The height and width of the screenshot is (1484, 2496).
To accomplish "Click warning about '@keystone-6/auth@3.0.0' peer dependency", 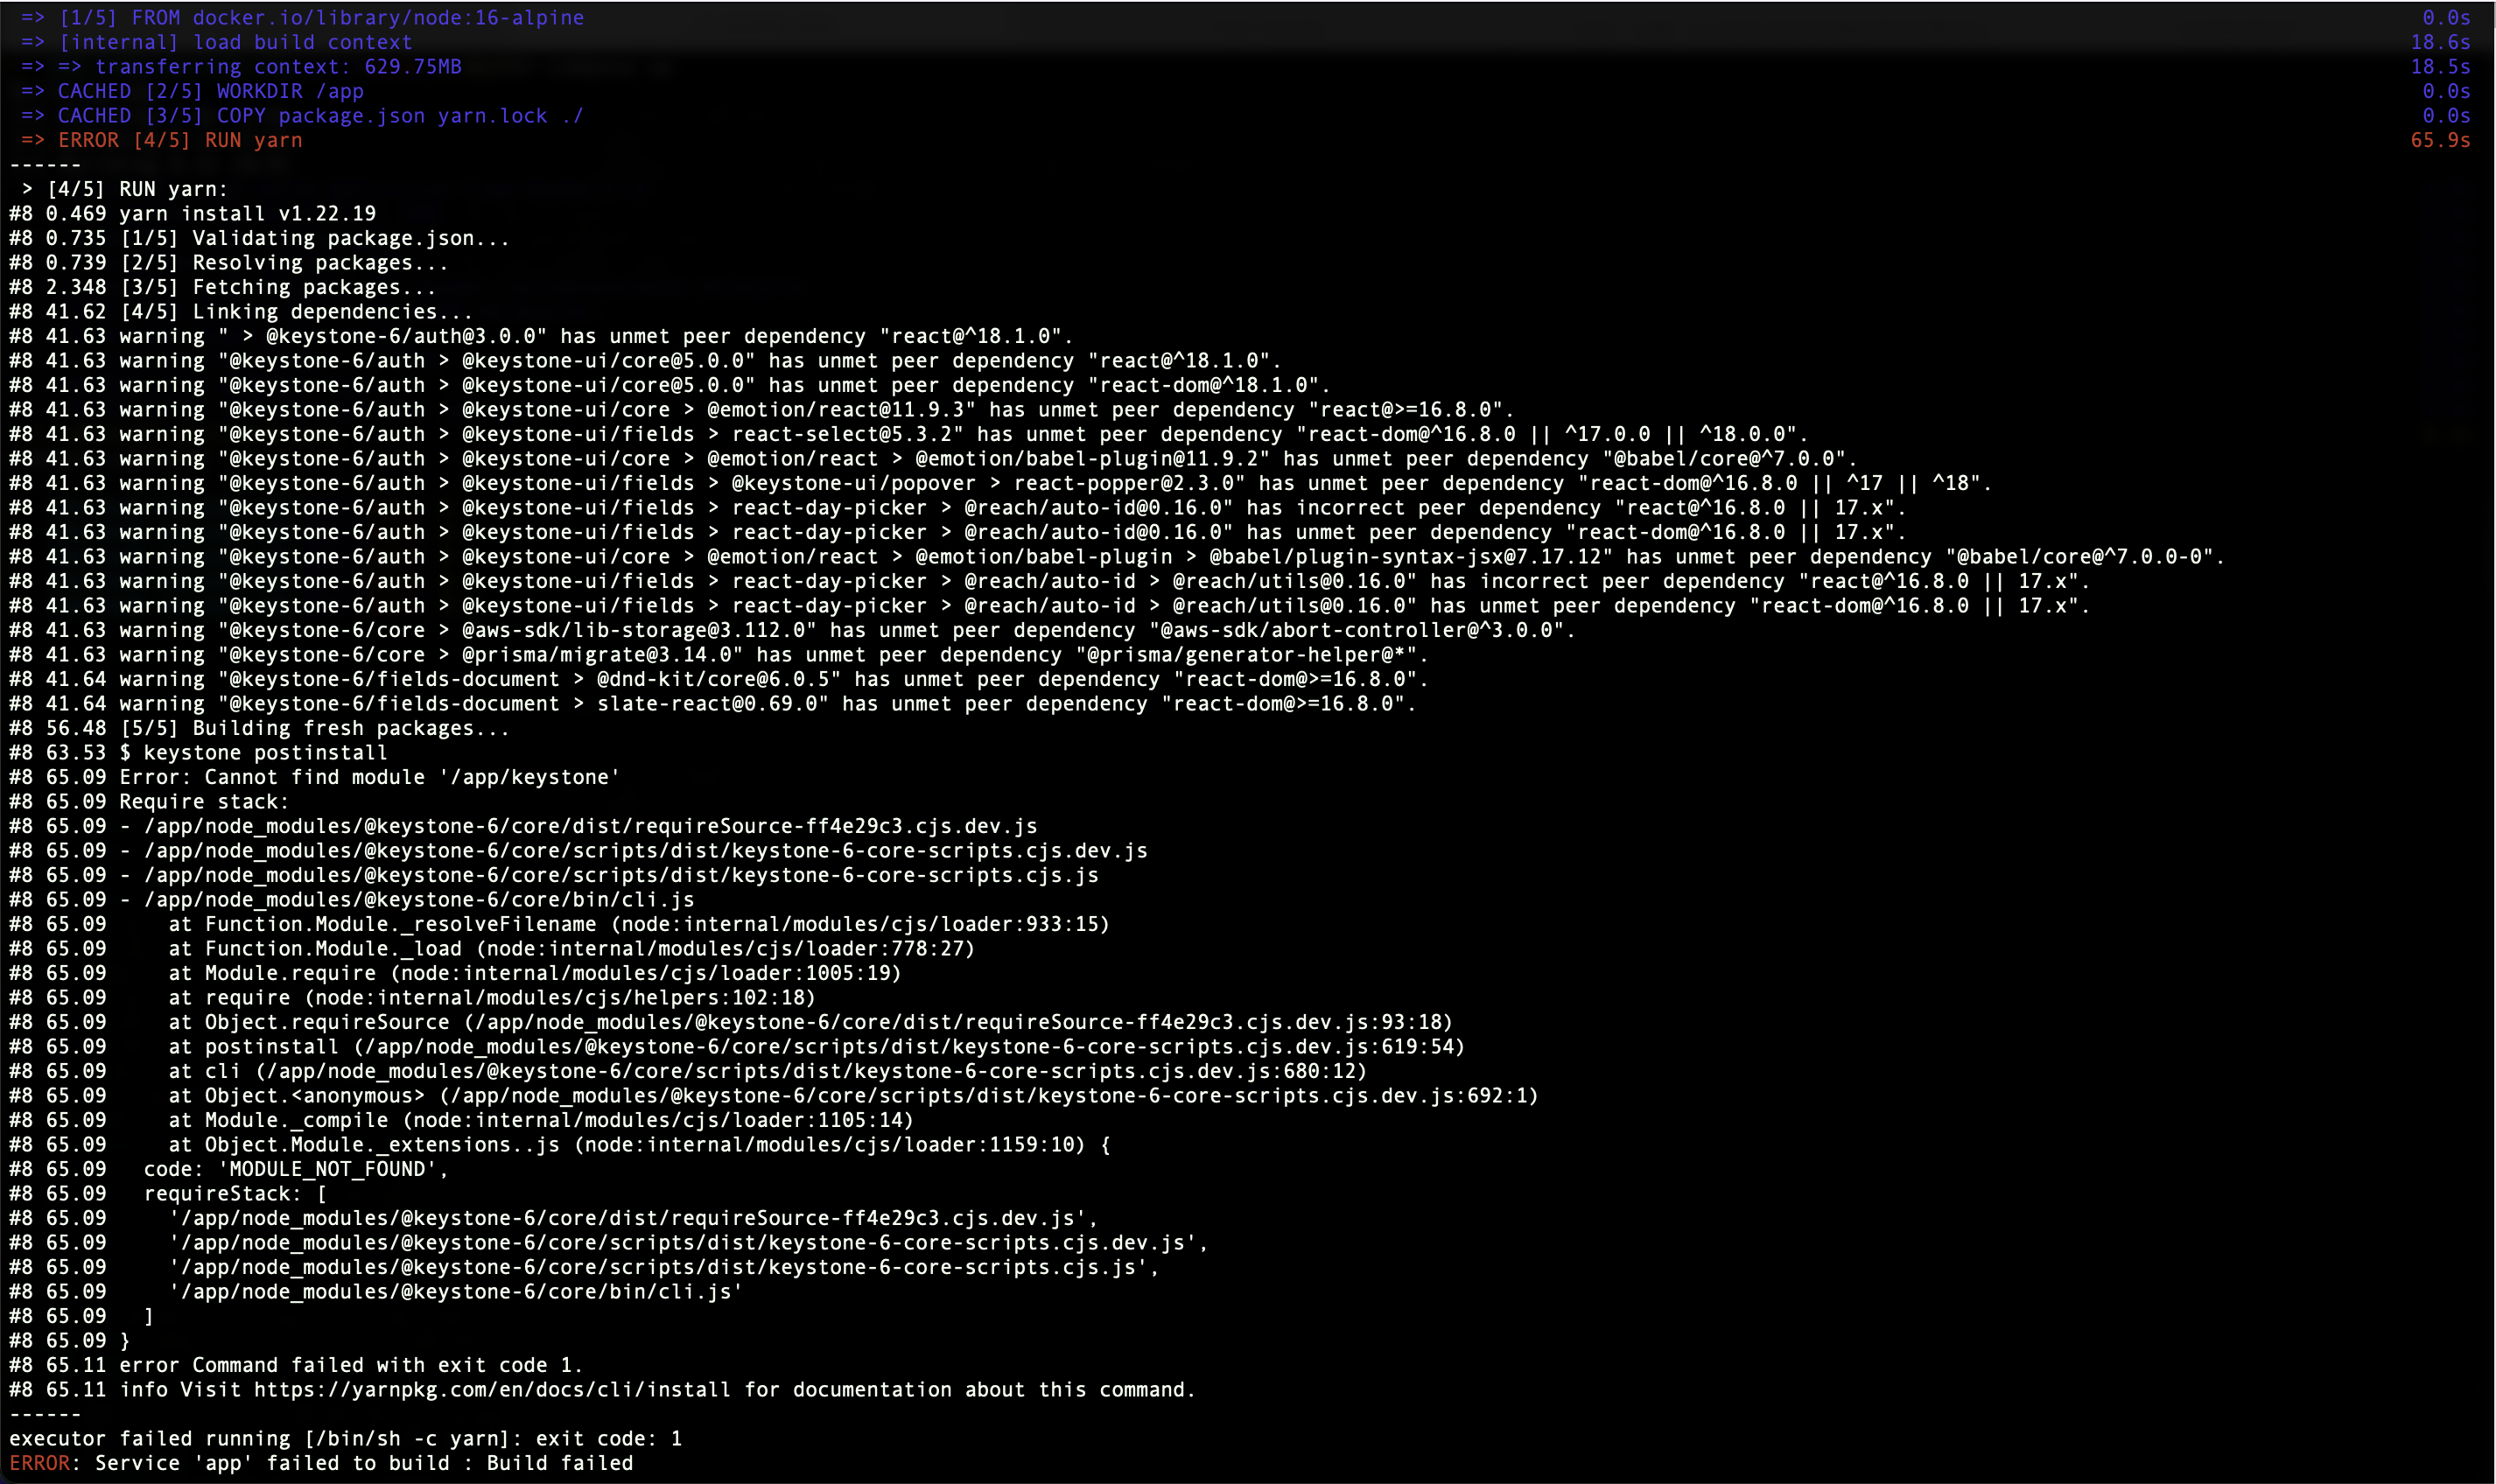I will pyautogui.click(x=541, y=336).
